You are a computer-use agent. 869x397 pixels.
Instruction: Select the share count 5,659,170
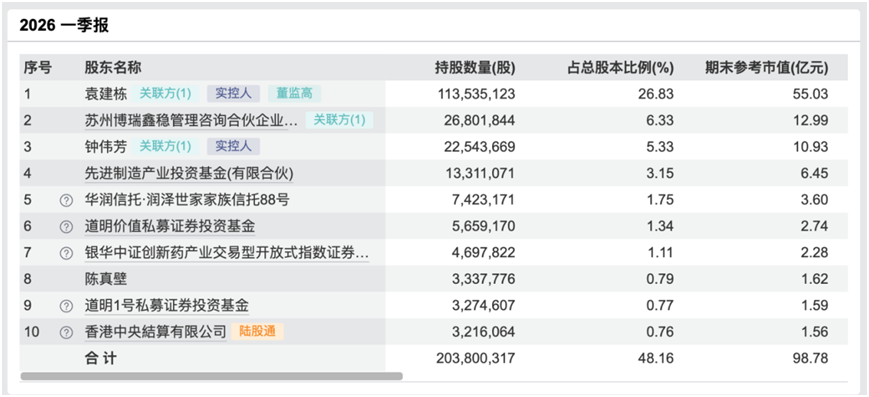(484, 227)
